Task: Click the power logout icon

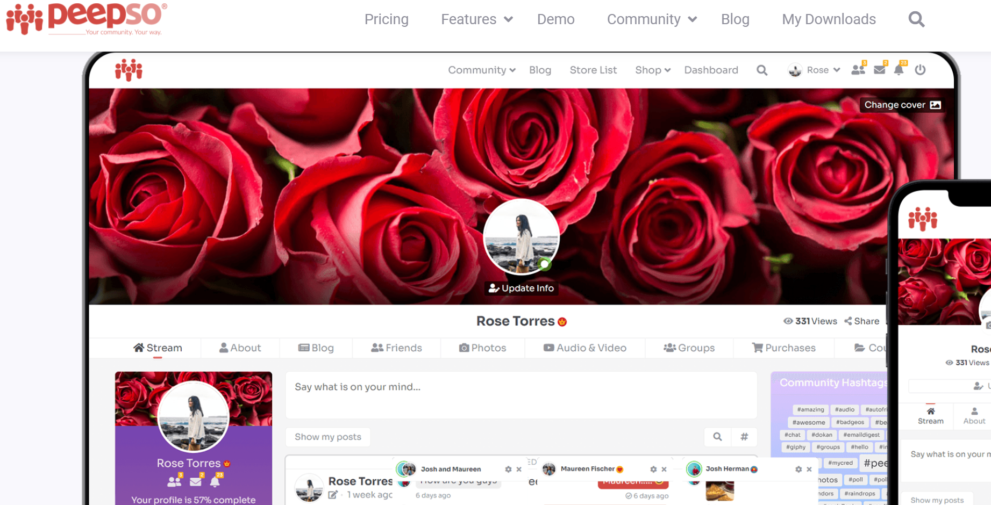Action: click(x=920, y=70)
